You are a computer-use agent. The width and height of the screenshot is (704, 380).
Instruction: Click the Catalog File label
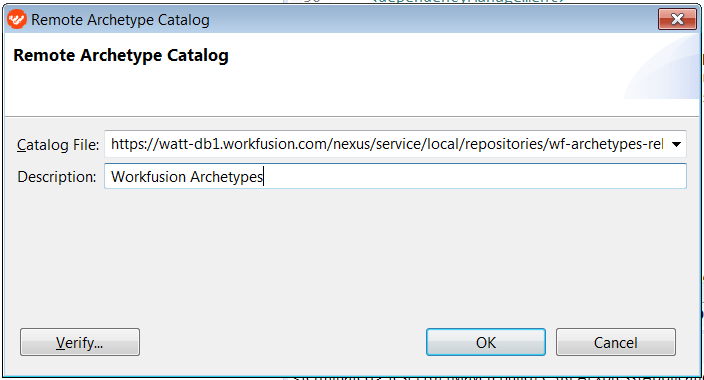(x=58, y=145)
